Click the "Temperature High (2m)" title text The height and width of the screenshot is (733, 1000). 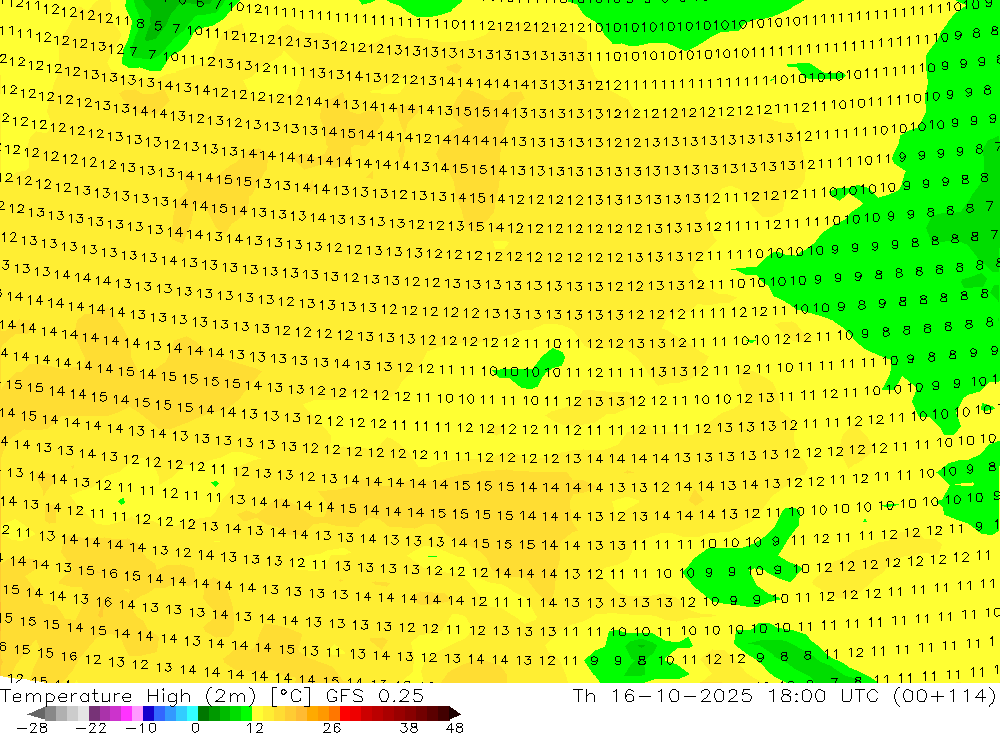(128, 695)
